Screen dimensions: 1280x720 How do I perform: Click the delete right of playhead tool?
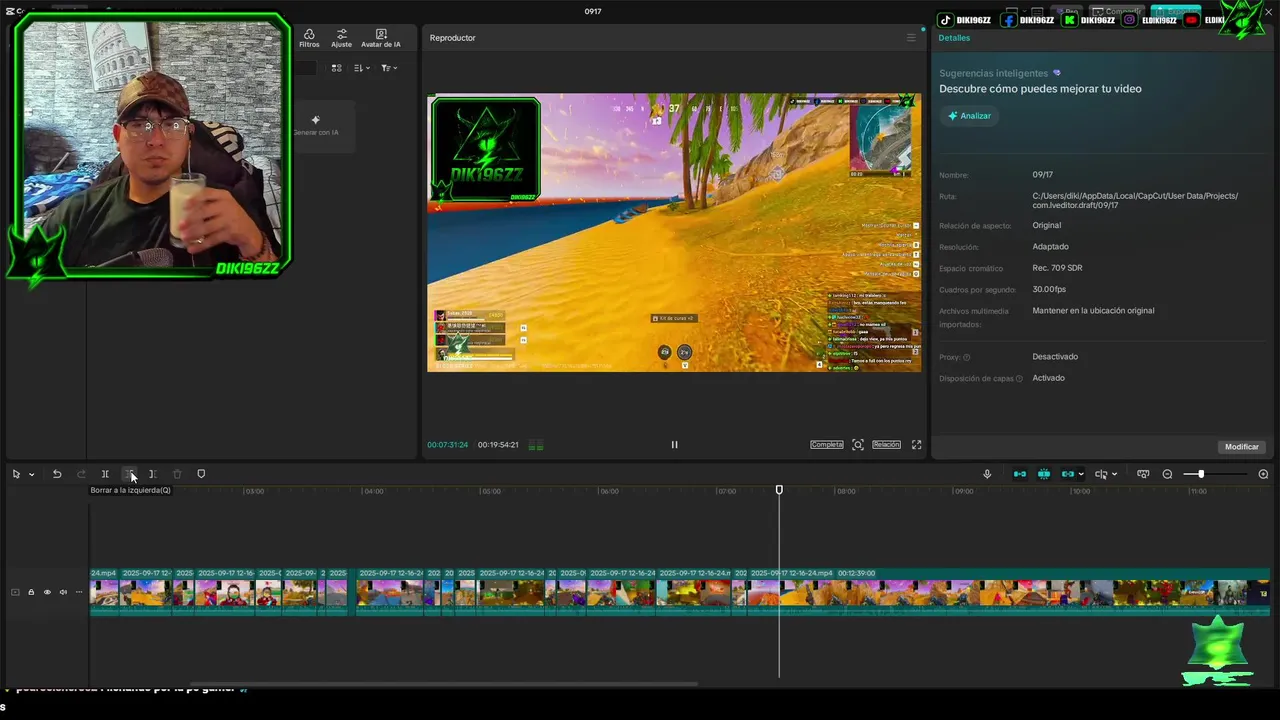pos(153,474)
